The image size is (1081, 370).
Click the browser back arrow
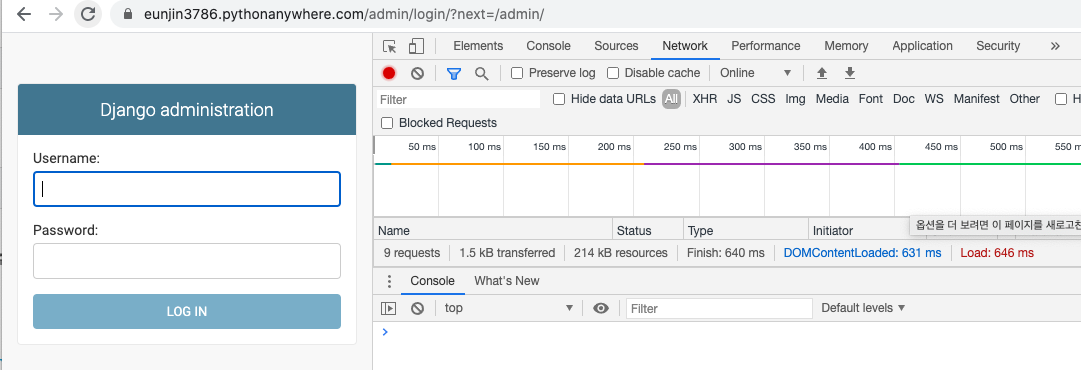[24, 14]
